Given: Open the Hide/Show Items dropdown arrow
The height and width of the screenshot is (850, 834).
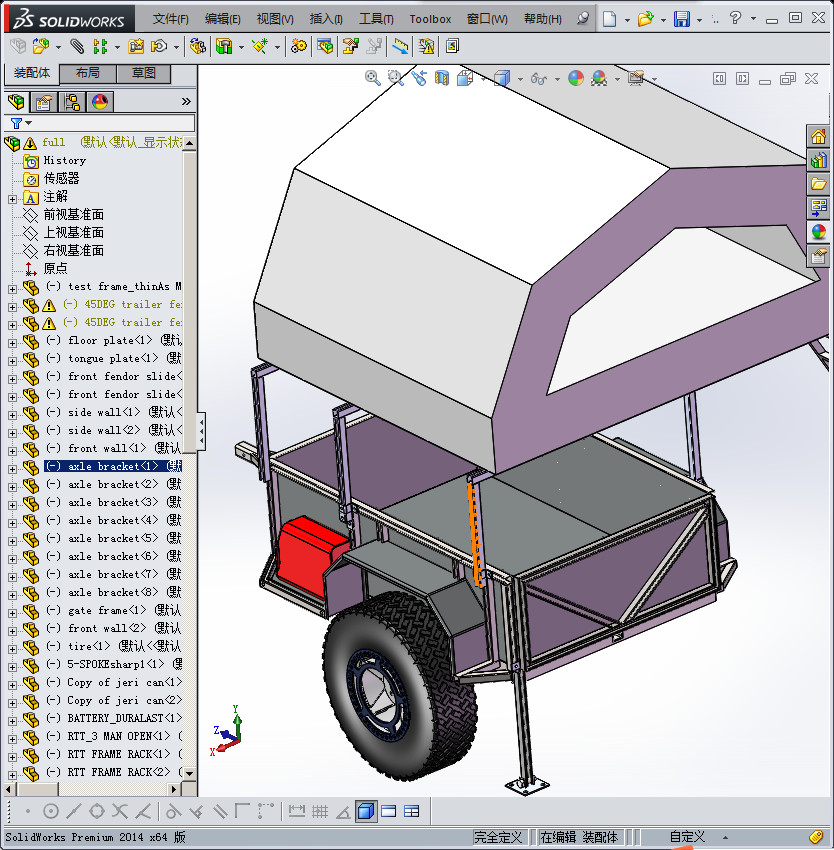Looking at the screenshot, I should click(x=557, y=80).
